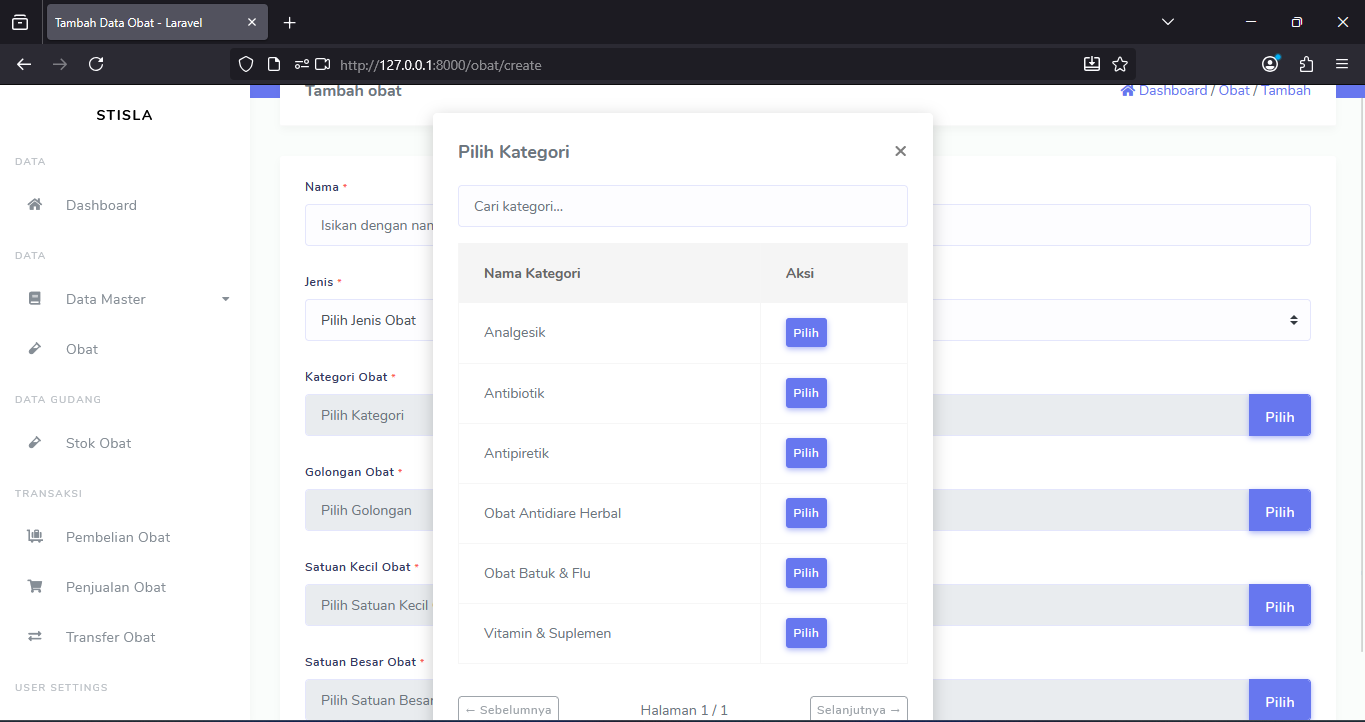1365x722 pixels.
Task: Go to Selanjutnya page in modal
Action: point(858,709)
